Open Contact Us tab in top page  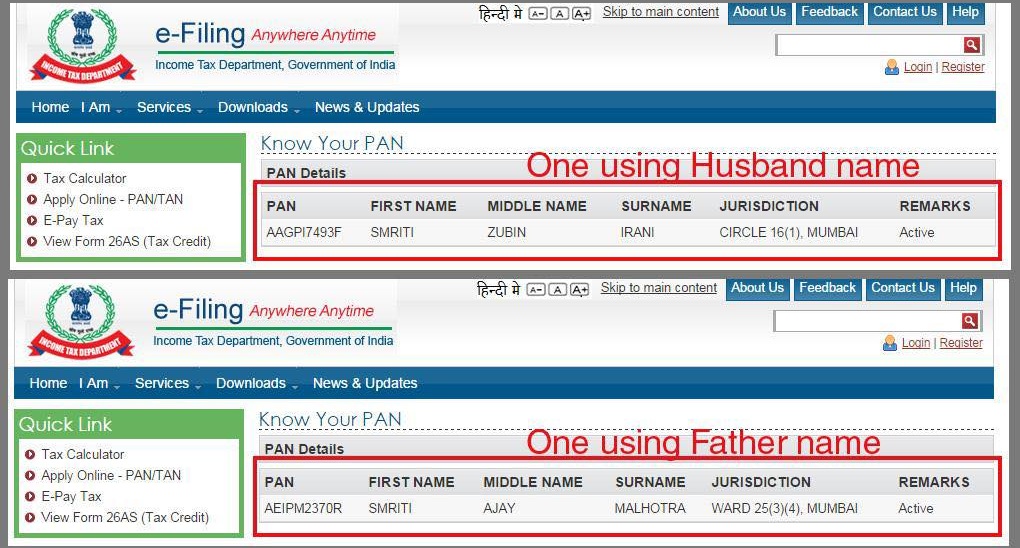(x=905, y=12)
